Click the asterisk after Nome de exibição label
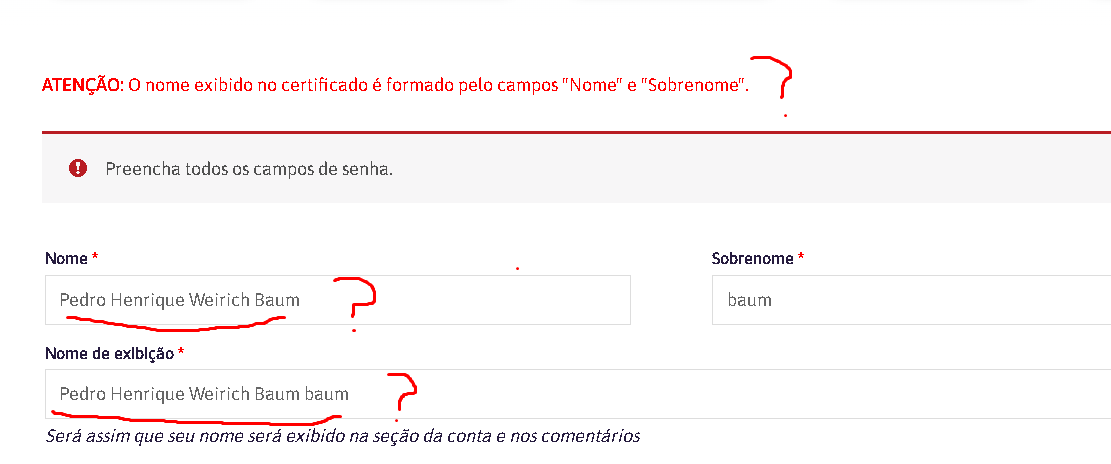 pyautogui.click(x=181, y=353)
